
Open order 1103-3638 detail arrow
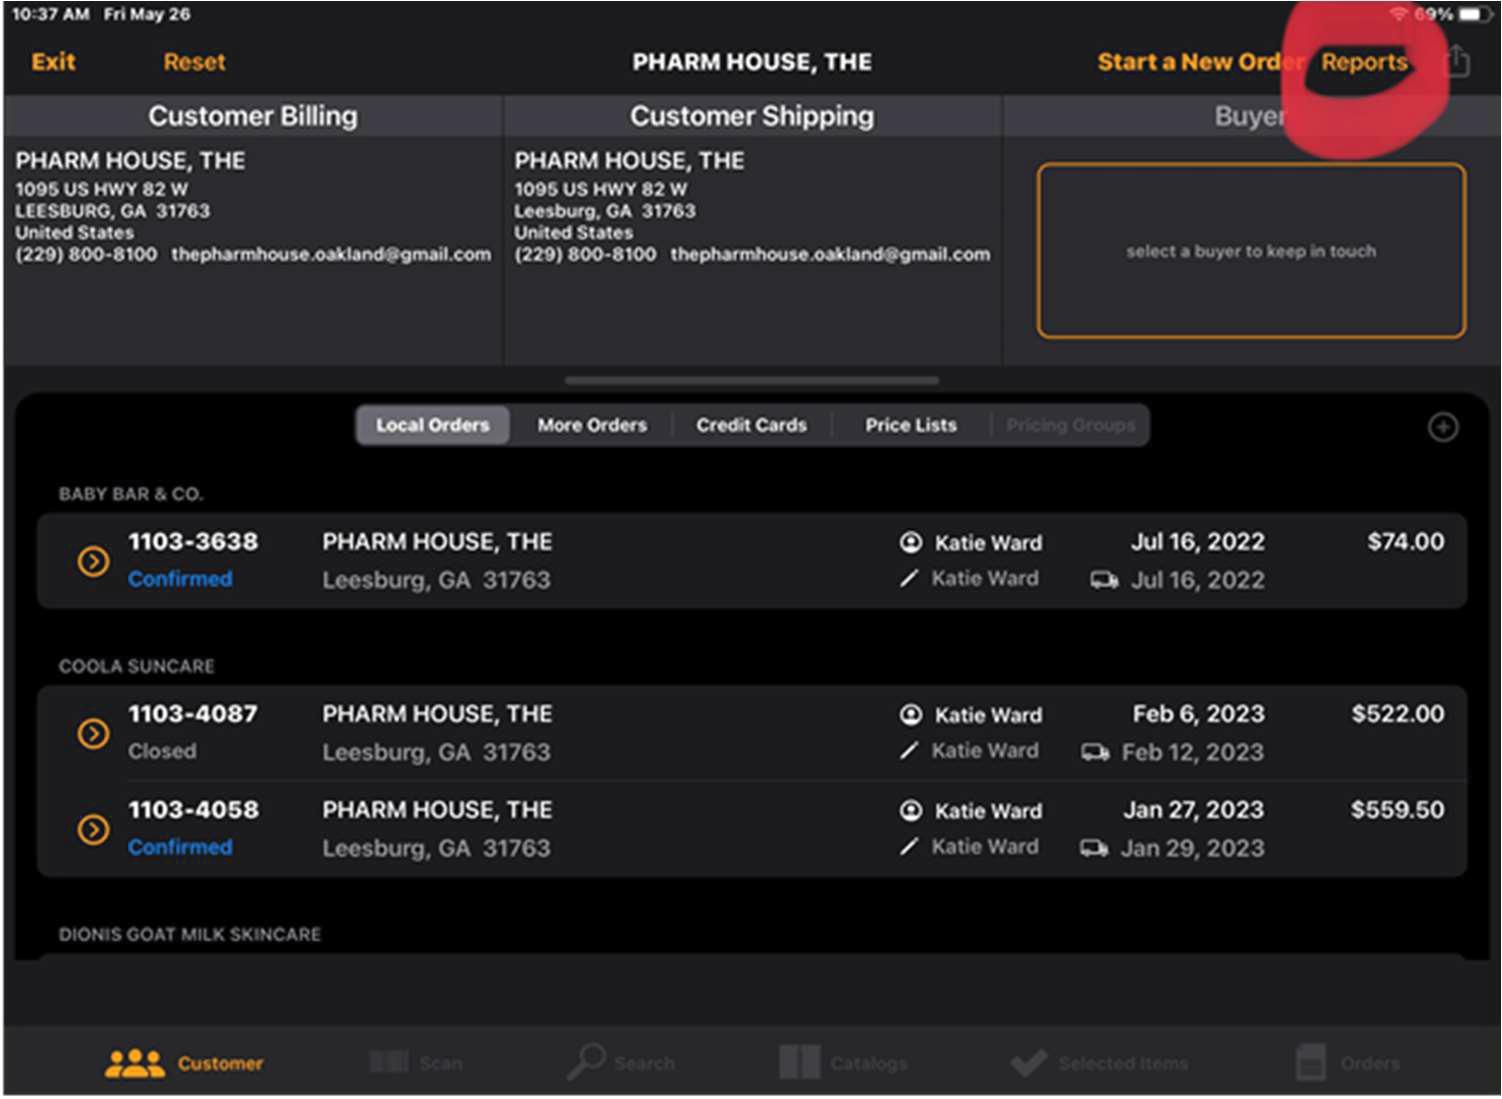93,562
